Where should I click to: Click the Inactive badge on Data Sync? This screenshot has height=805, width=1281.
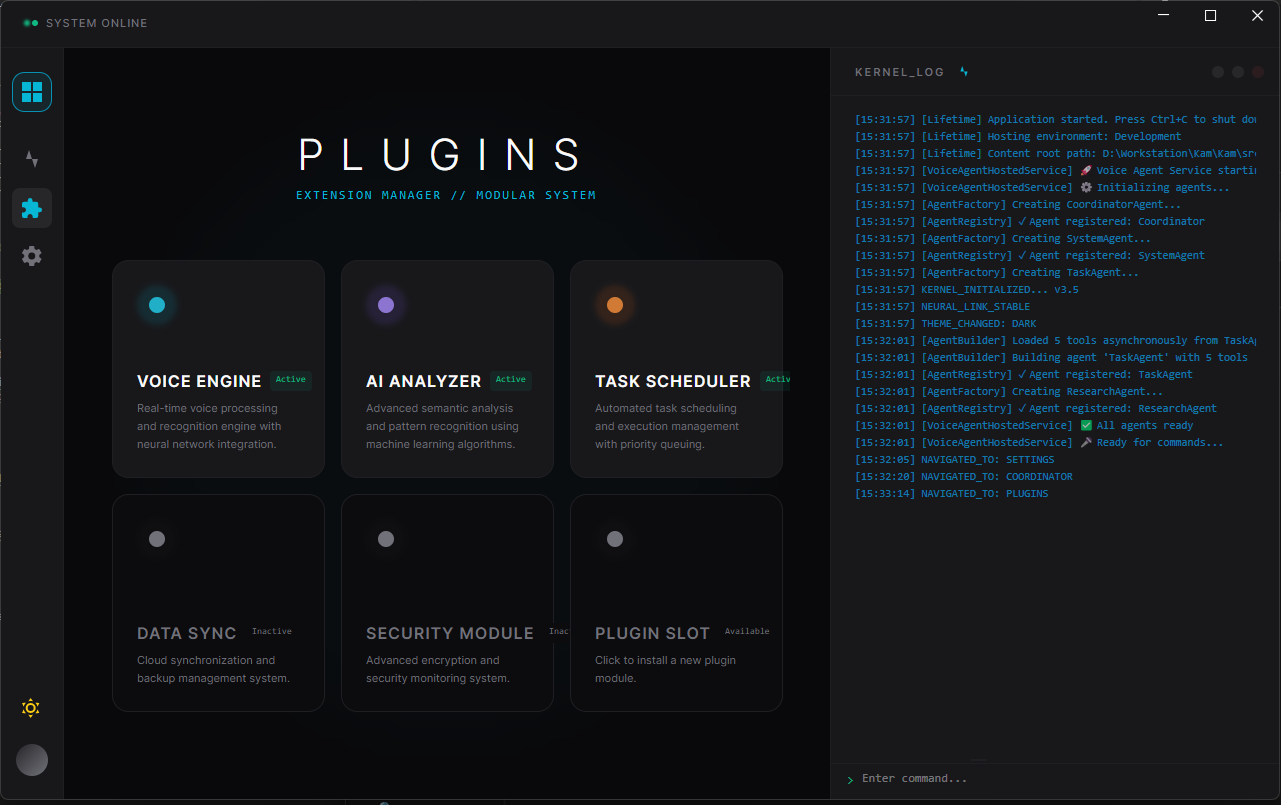pos(272,632)
